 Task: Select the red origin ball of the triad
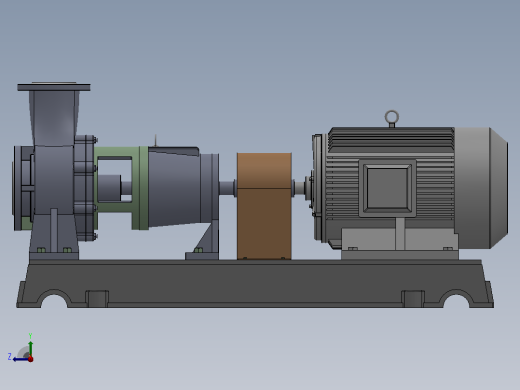31,359
